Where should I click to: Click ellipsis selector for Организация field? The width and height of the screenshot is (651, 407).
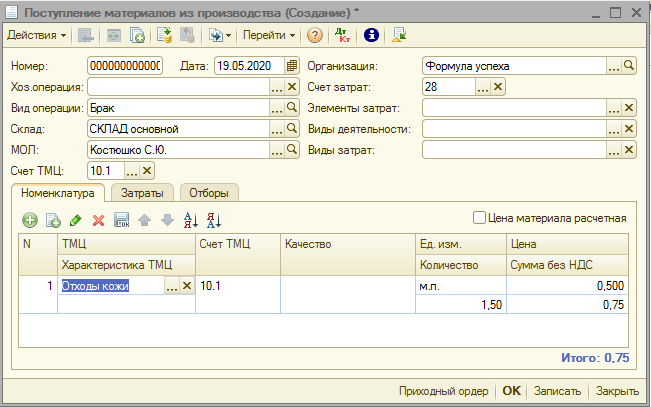point(614,66)
